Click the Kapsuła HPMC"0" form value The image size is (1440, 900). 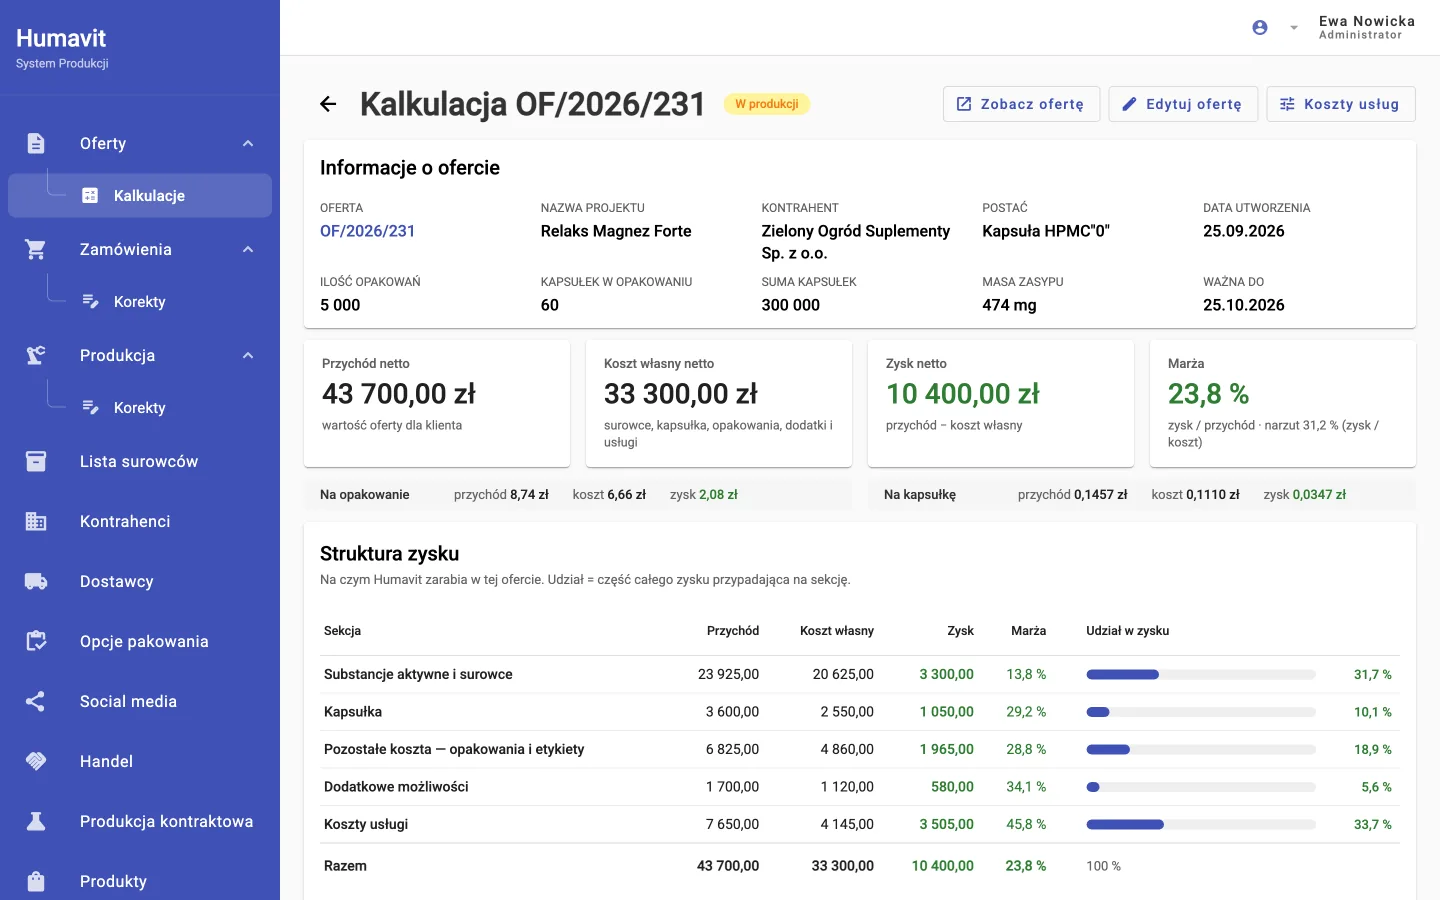pos(1046,231)
